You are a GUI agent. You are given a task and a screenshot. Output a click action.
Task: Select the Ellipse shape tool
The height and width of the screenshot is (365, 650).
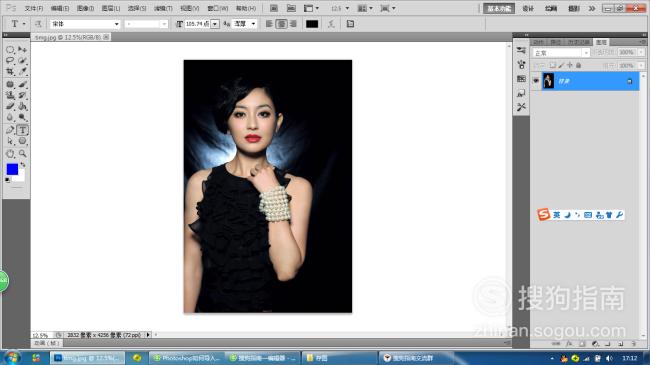pos(22,141)
